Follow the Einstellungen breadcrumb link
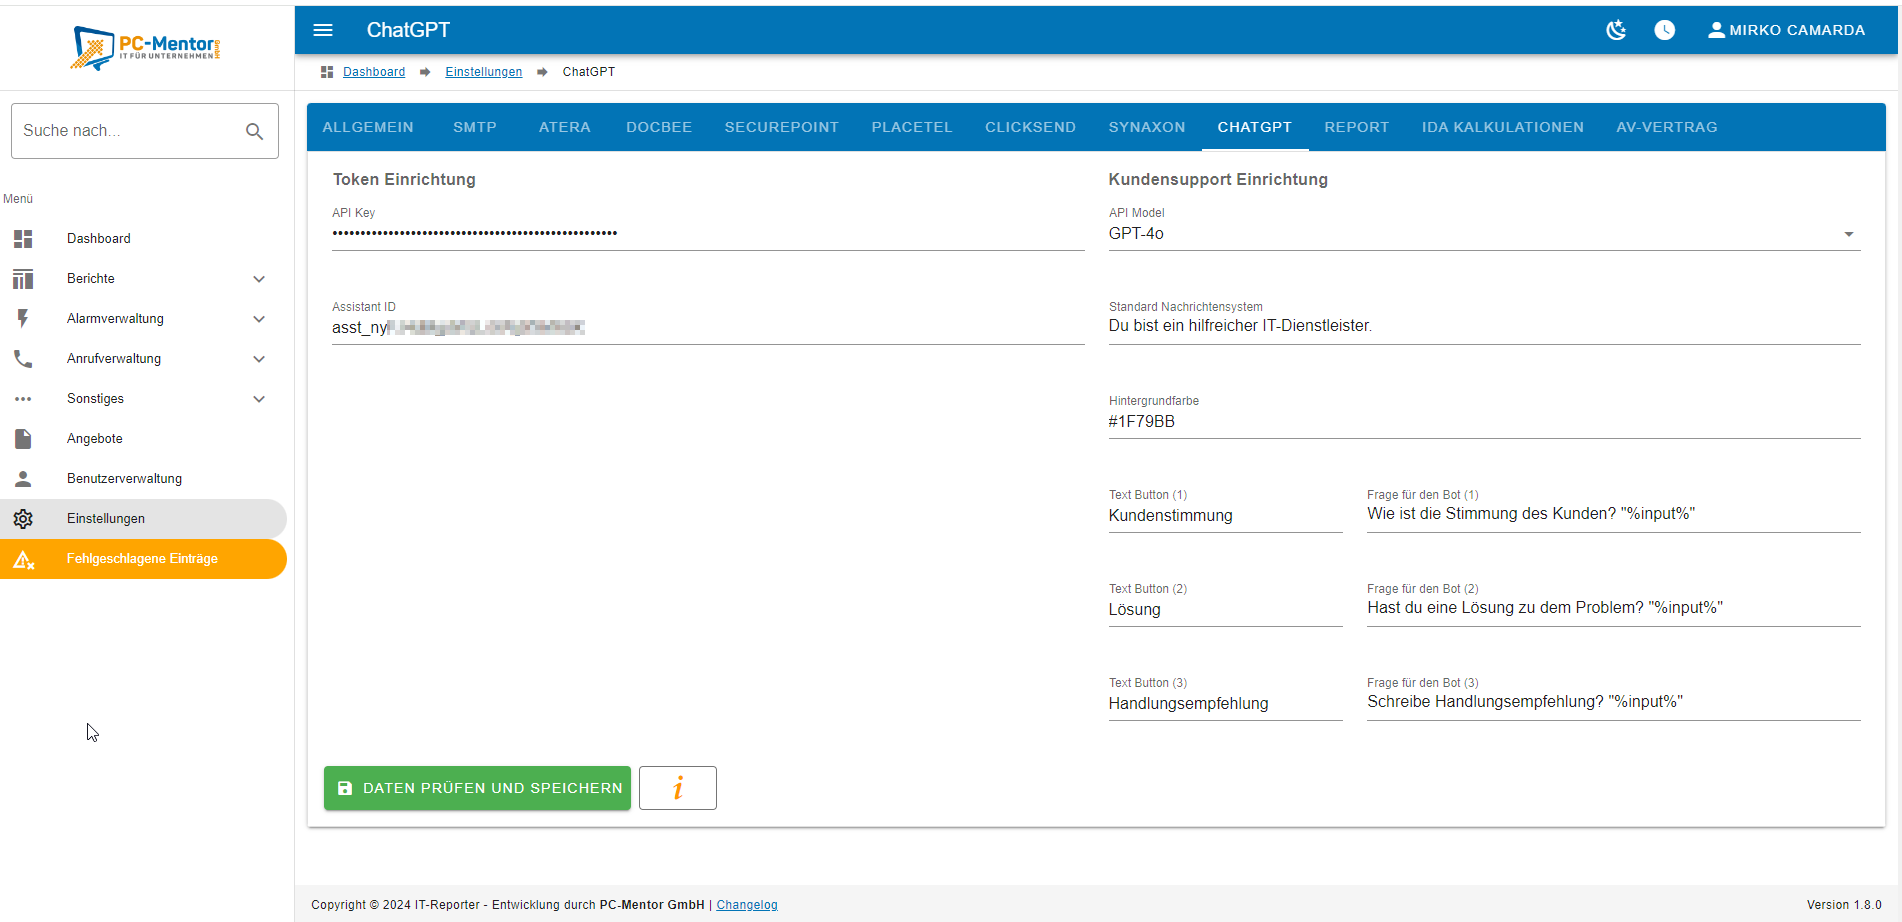1902x922 pixels. [484, 72]
